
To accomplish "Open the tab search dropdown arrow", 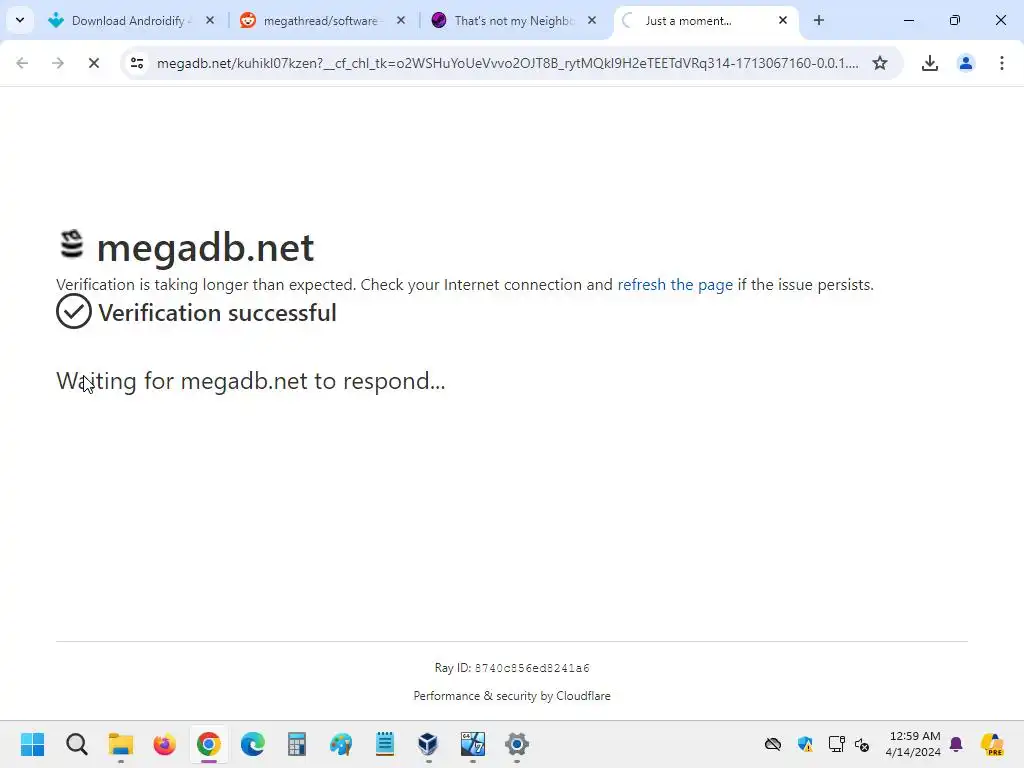I will [x=20, y=20].
